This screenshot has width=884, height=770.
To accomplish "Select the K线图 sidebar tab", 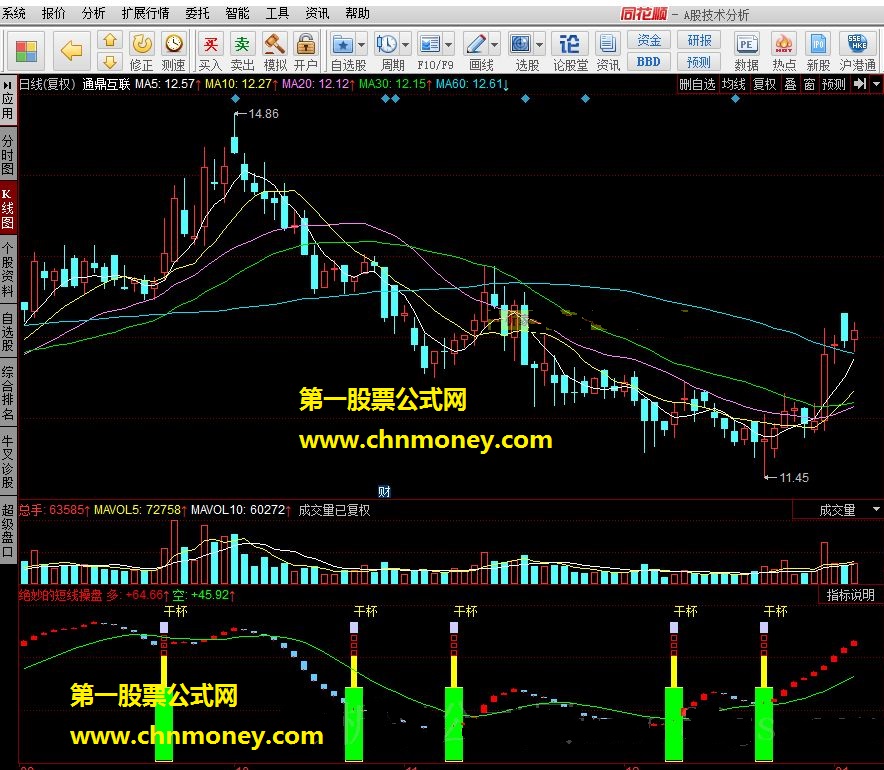I will click(7, 209).
